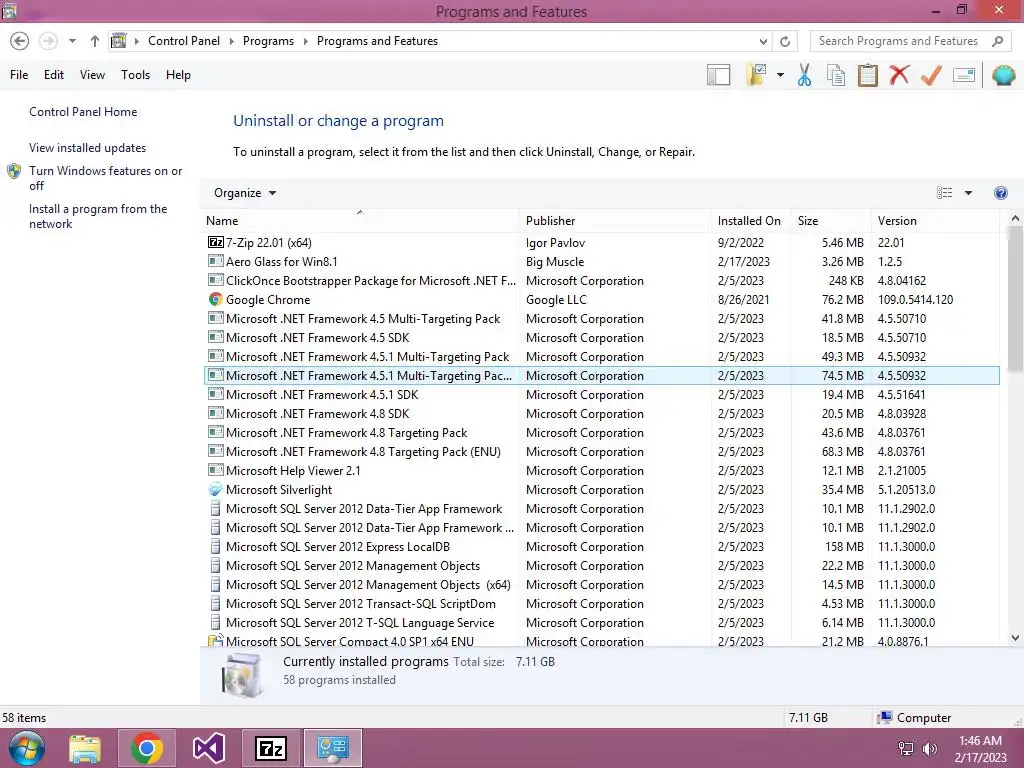Image resolution: width=1024 pixels, height=768 pixels.
Task: Click the Google Chrome list icon
Action: coord(215,299)
